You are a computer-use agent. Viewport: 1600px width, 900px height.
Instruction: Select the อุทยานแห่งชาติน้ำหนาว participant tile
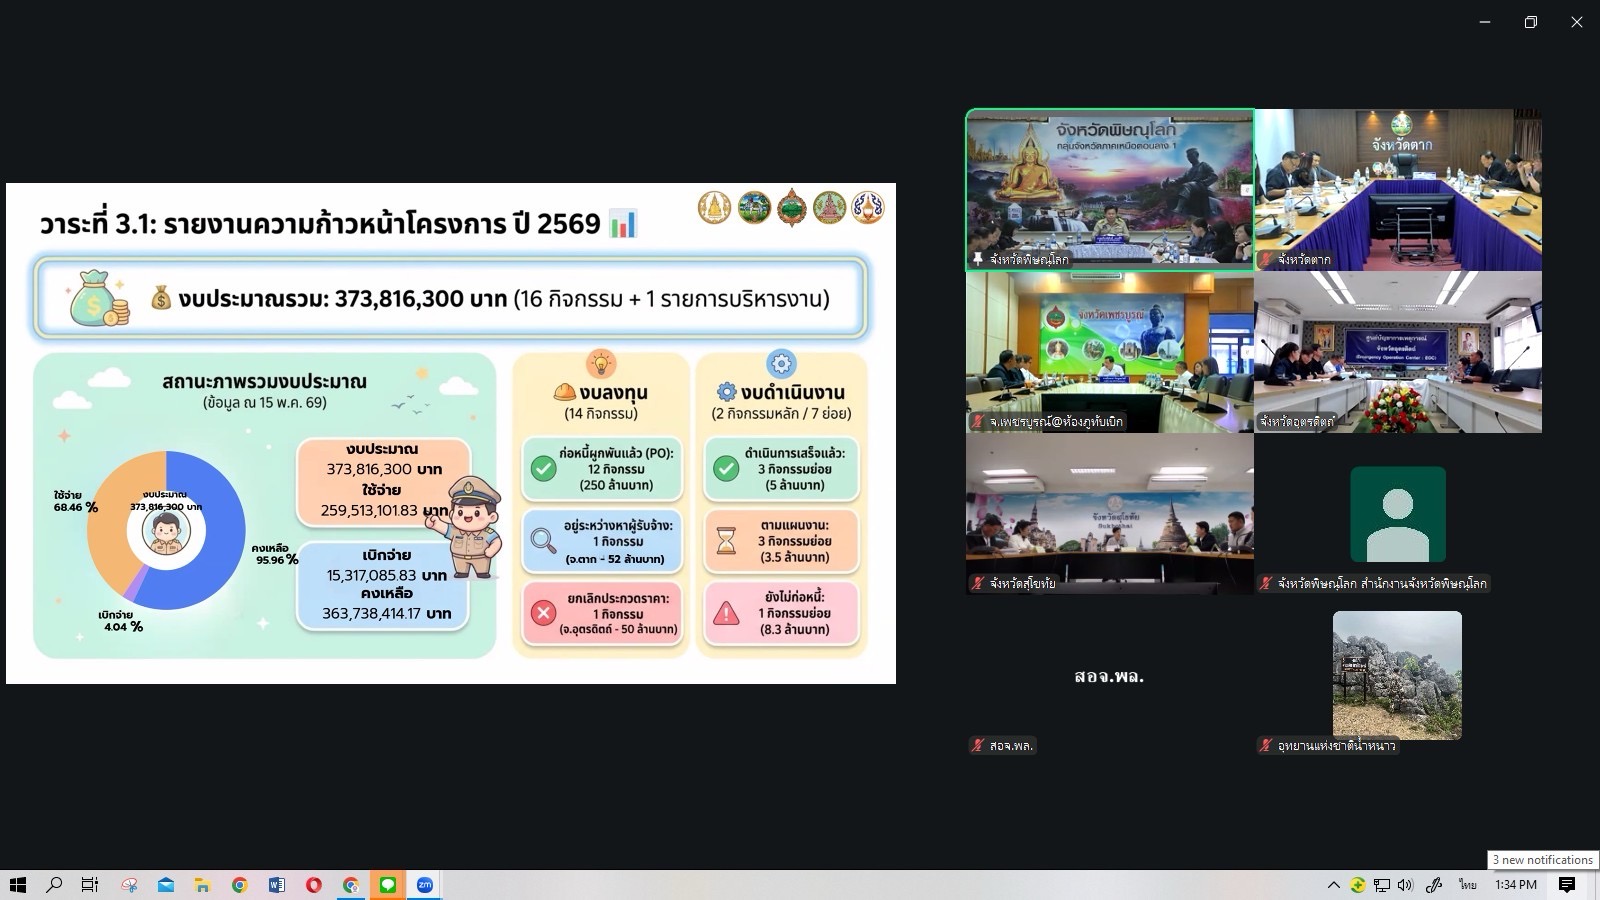point(1398,676)
